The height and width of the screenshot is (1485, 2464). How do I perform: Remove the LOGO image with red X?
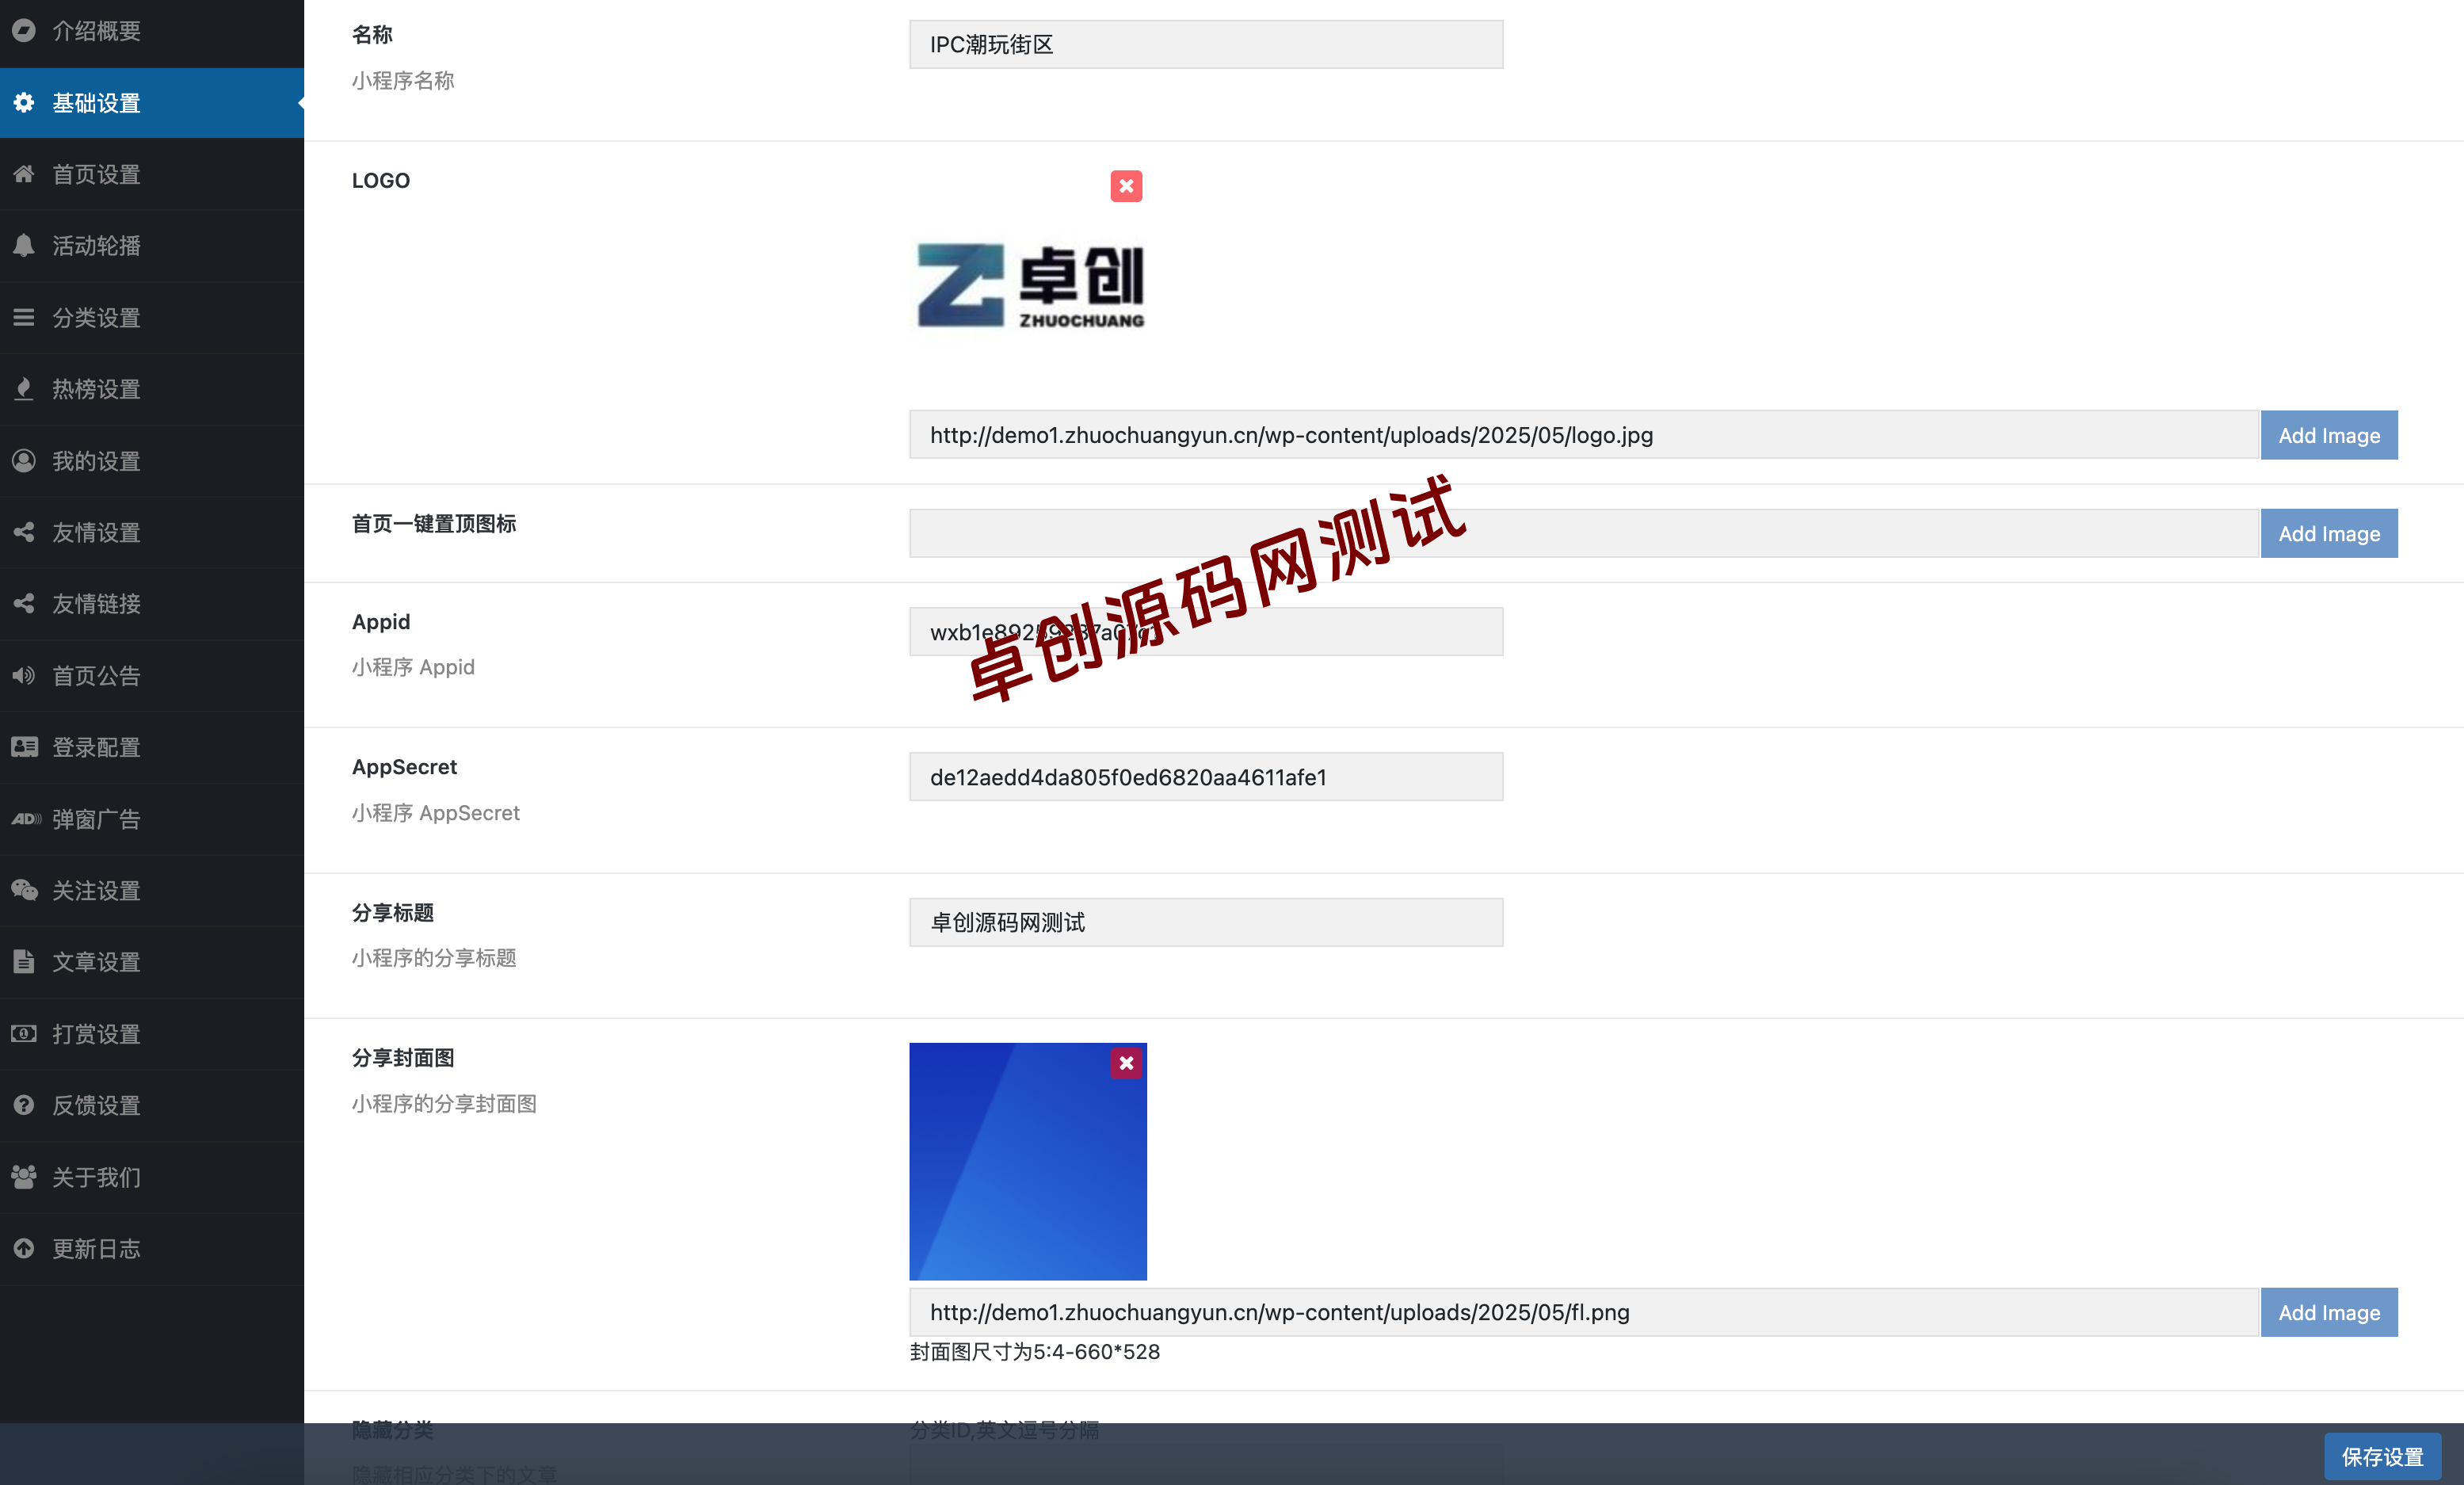(1126, 185)
